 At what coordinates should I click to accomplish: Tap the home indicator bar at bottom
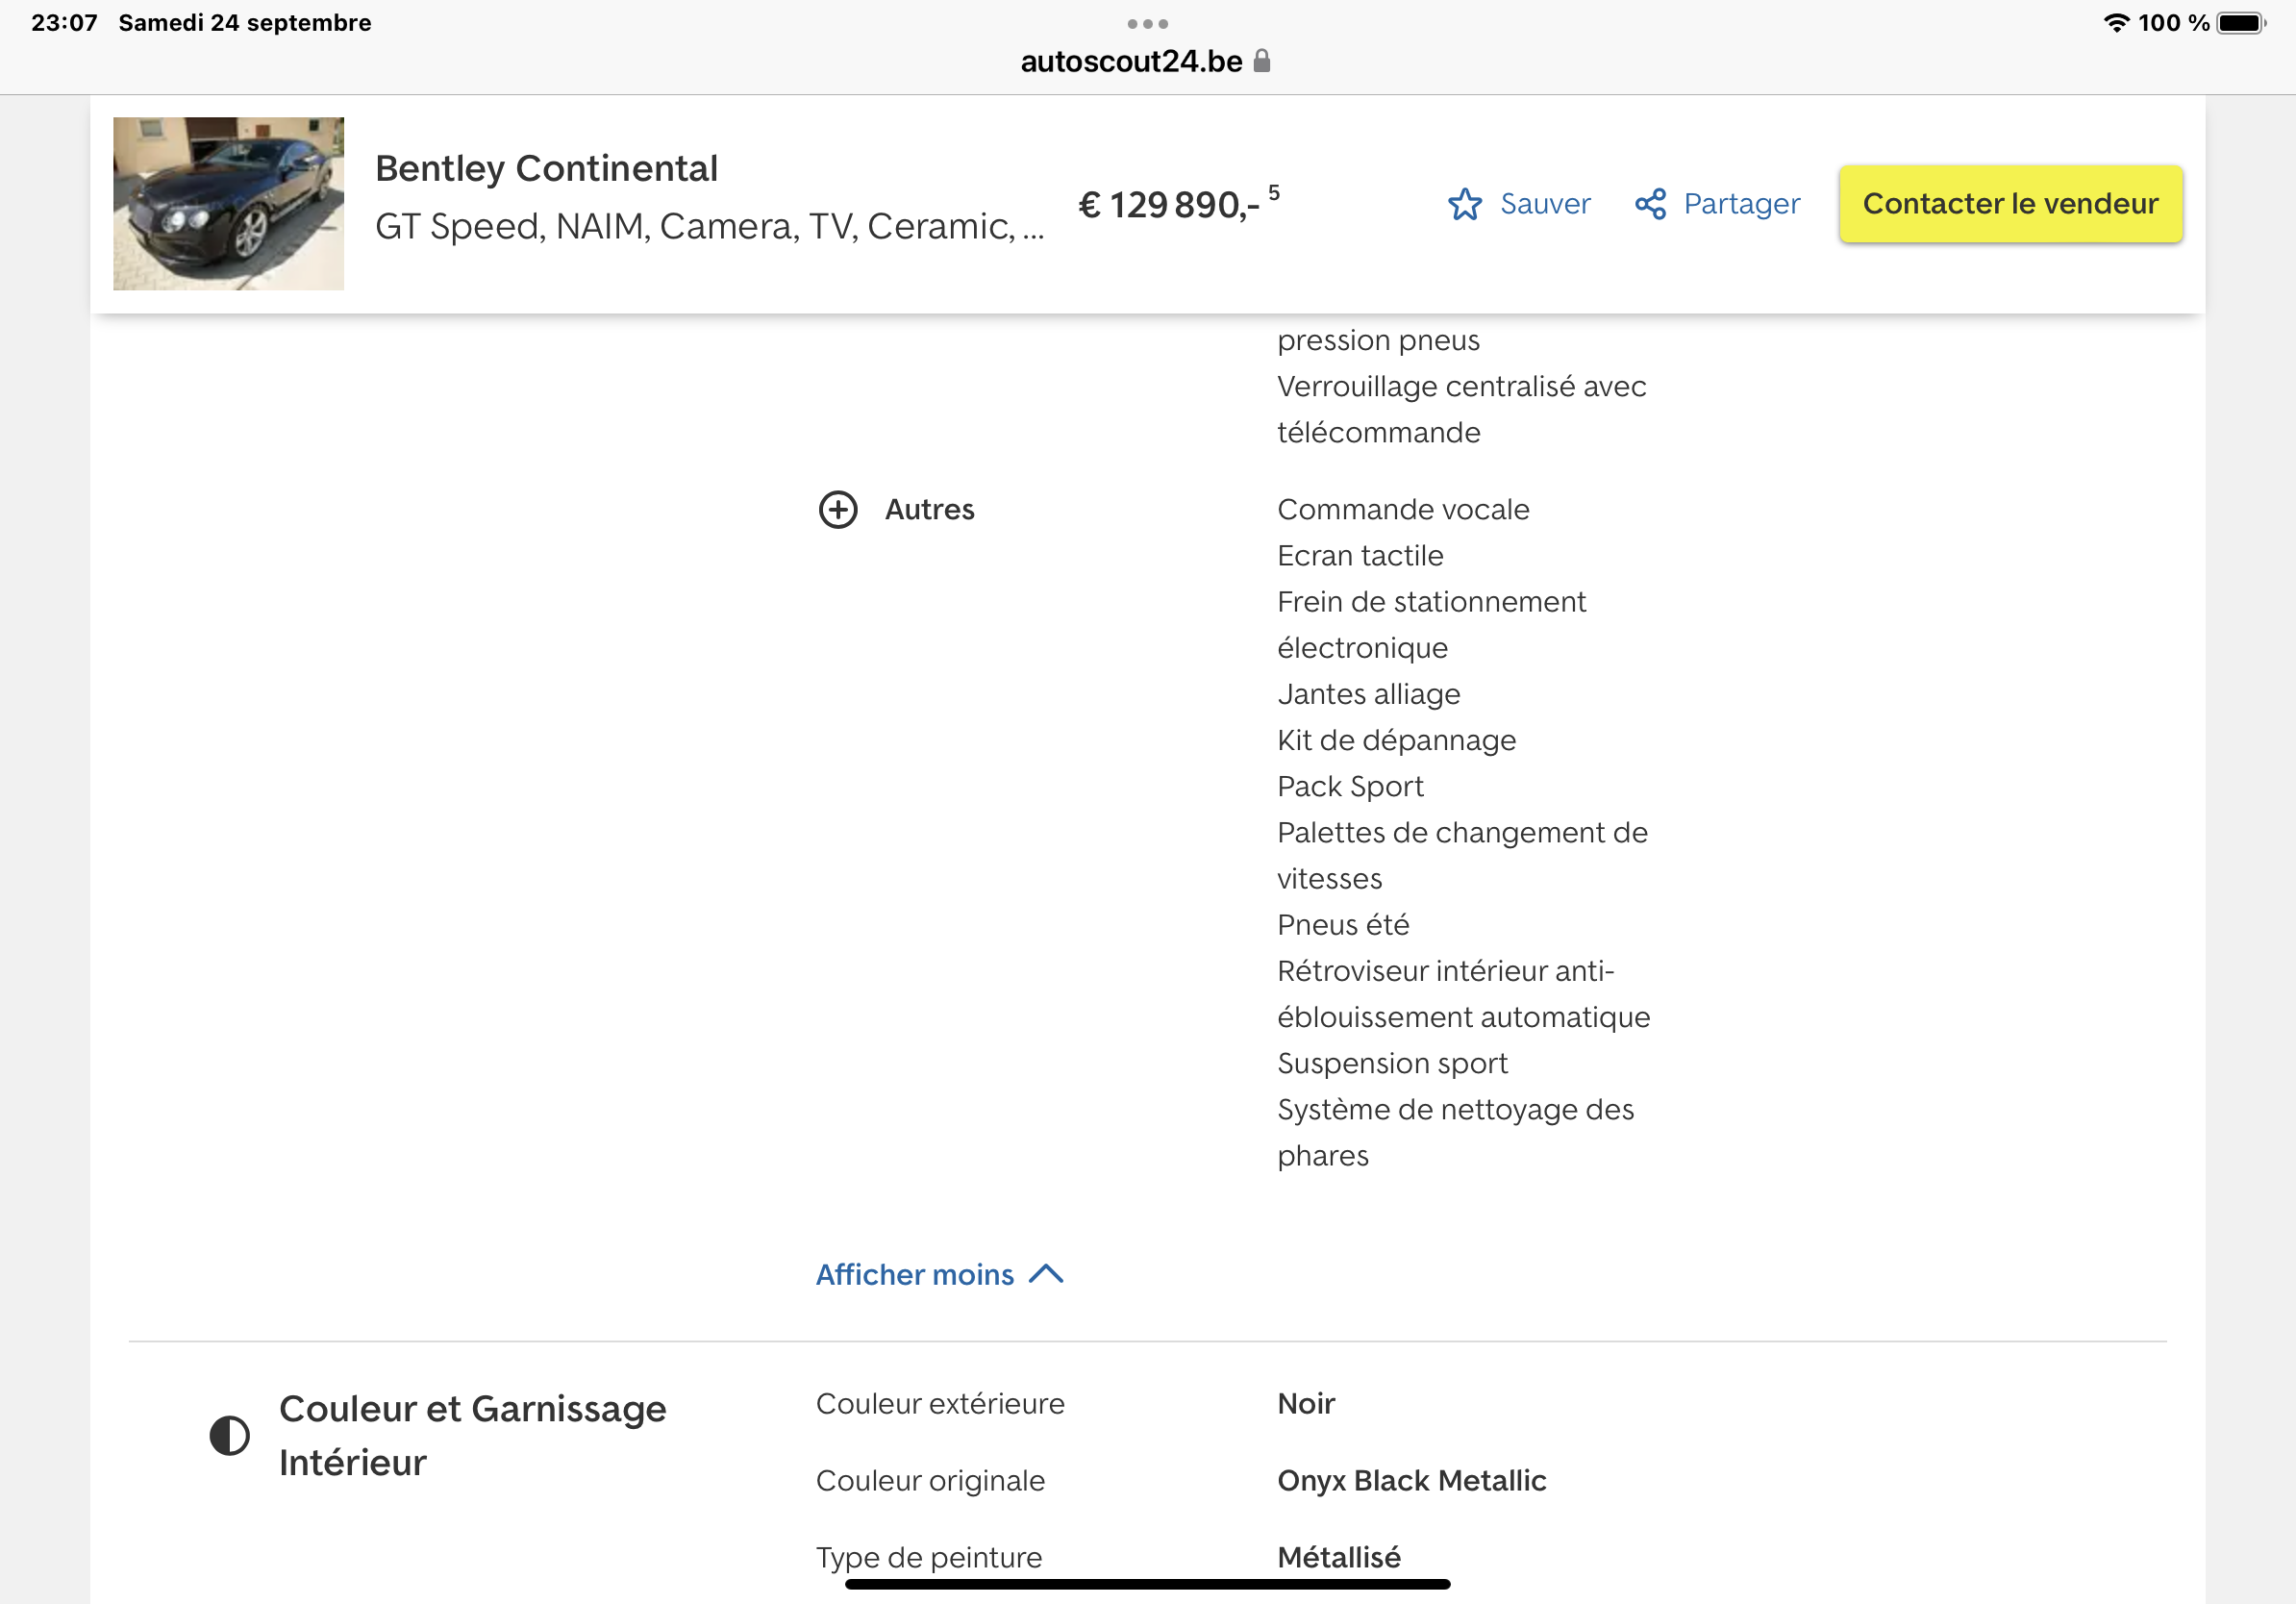[1147, 1584]
